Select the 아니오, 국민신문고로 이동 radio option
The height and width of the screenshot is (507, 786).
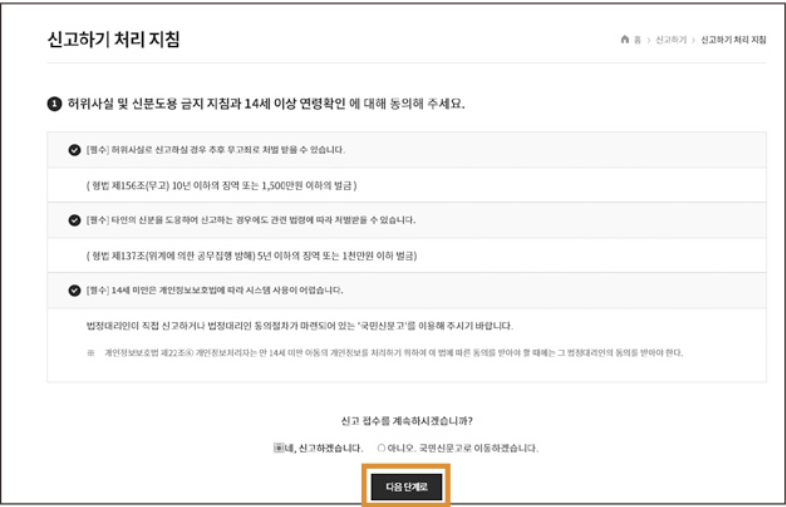click(x=381, y=448)
